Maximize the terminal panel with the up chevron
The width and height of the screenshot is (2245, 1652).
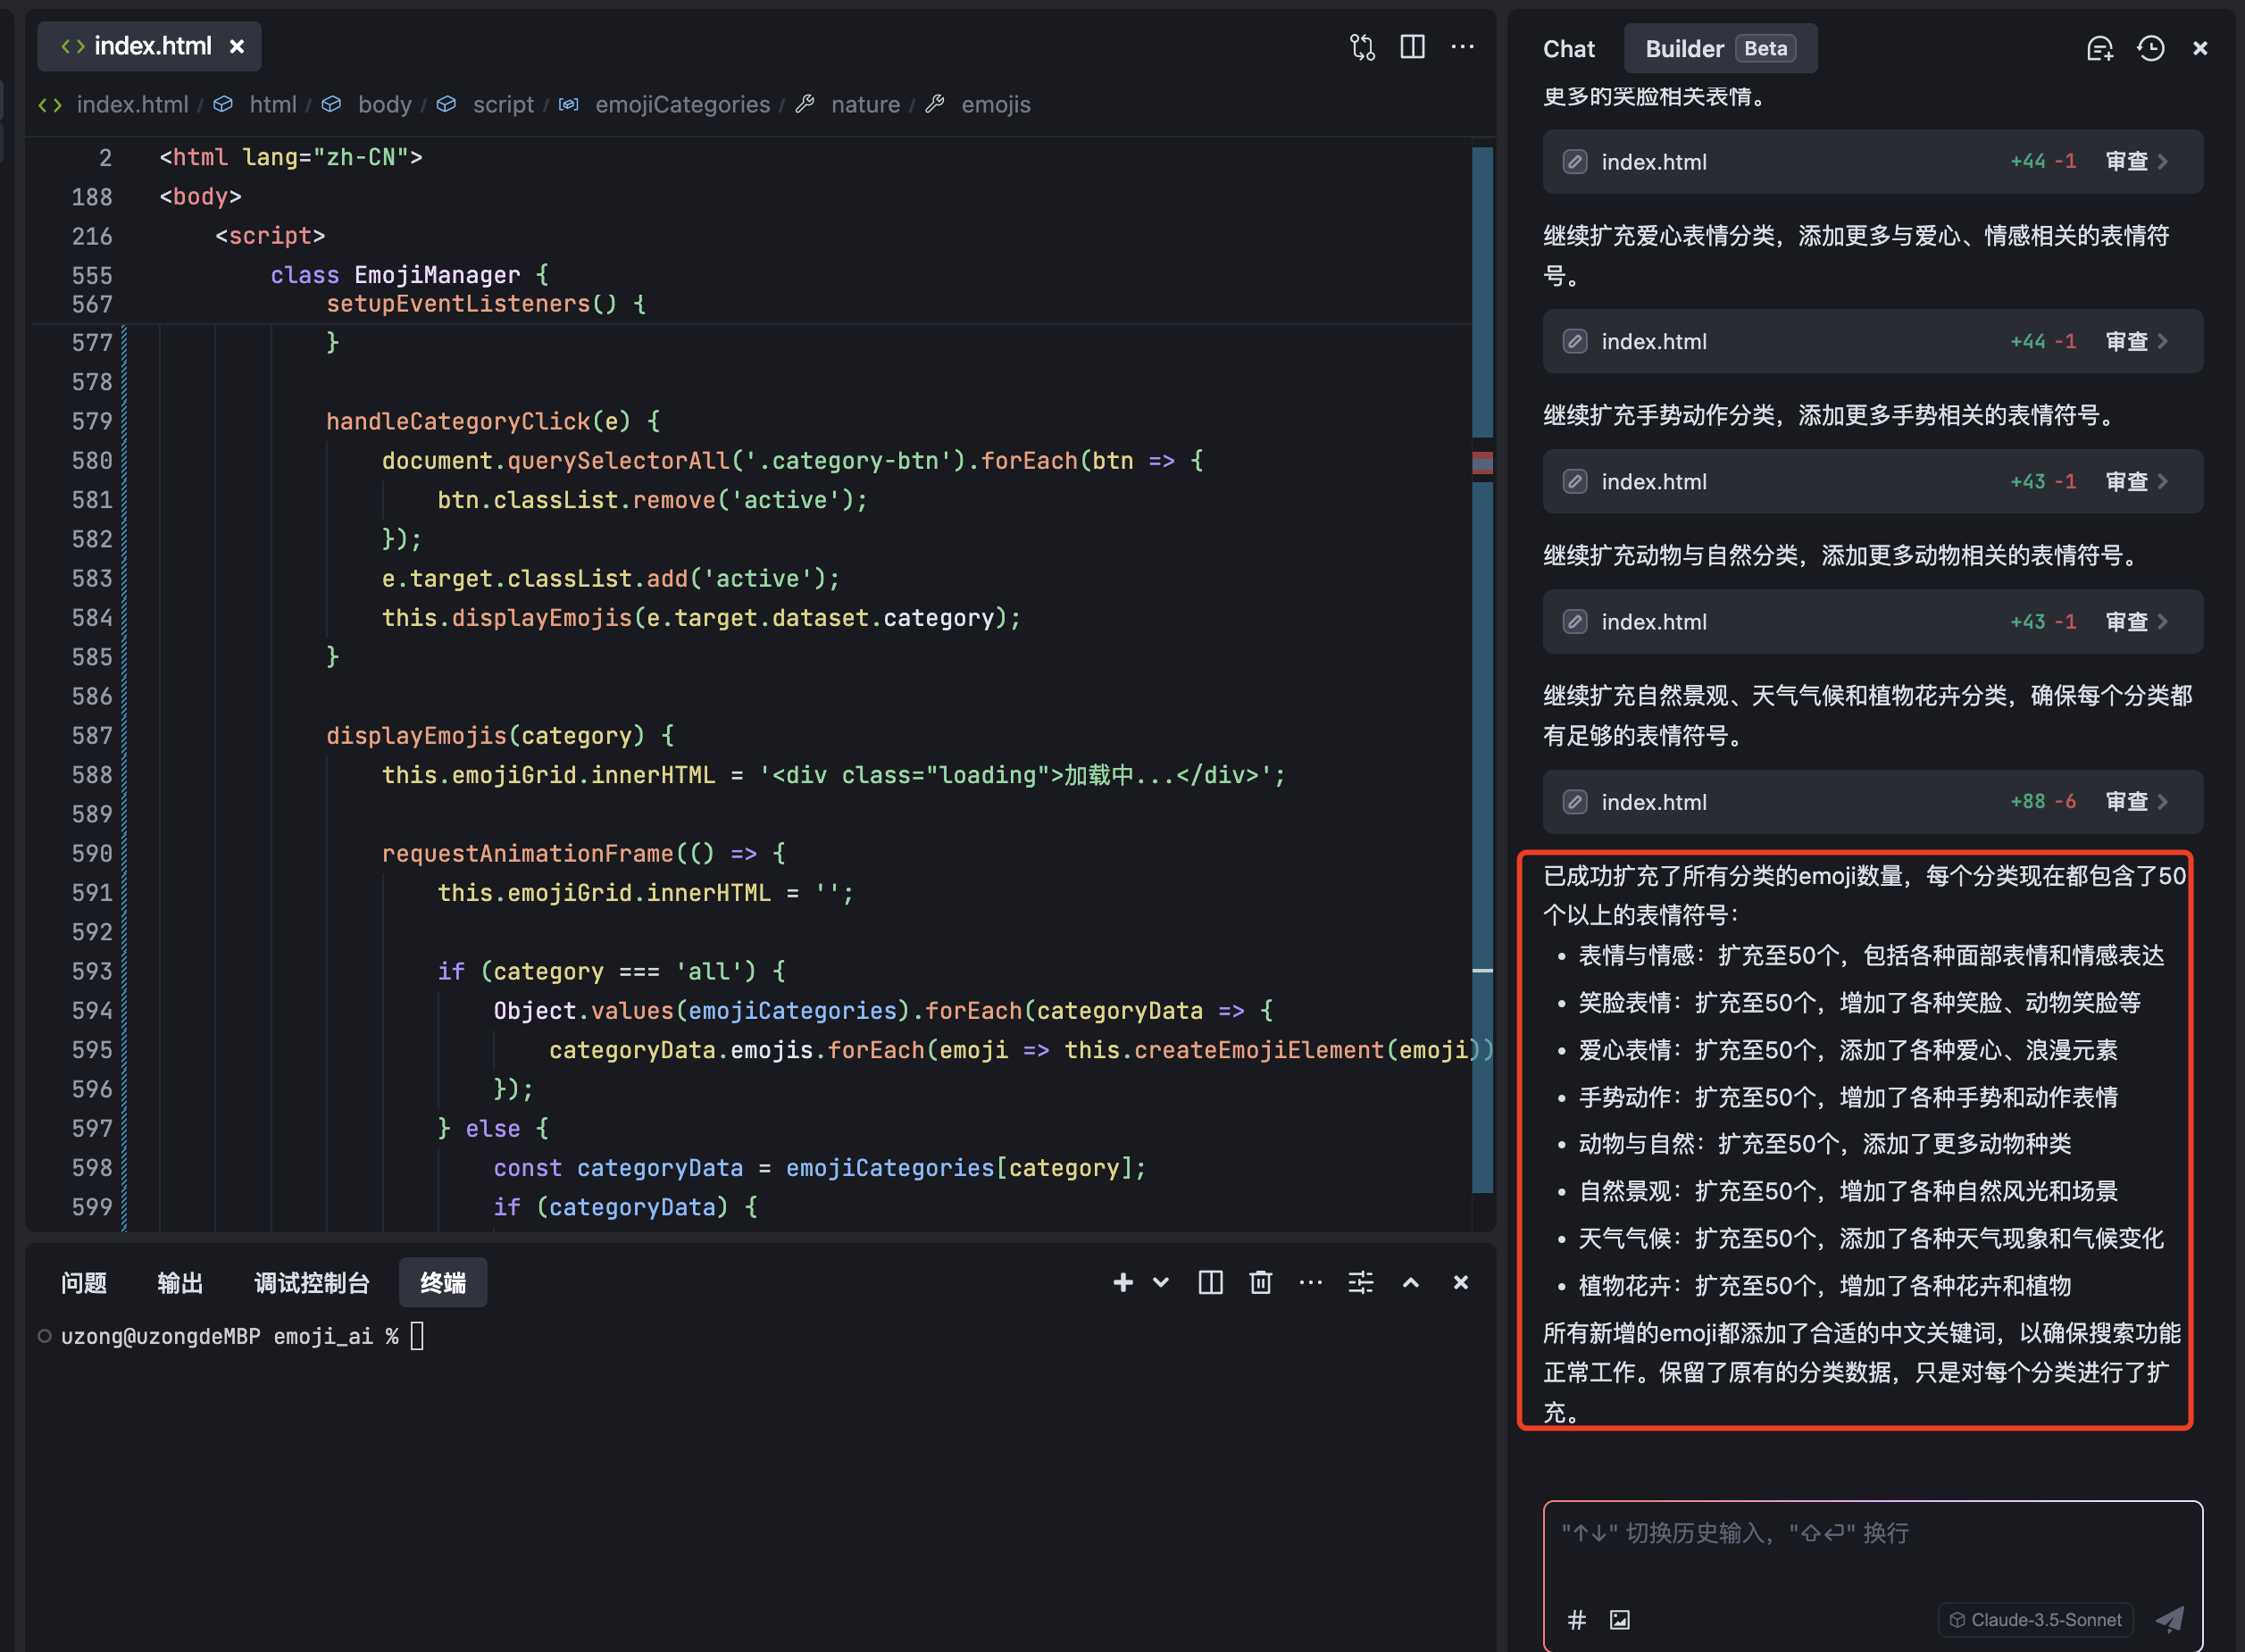(x=1410, y=1282)
